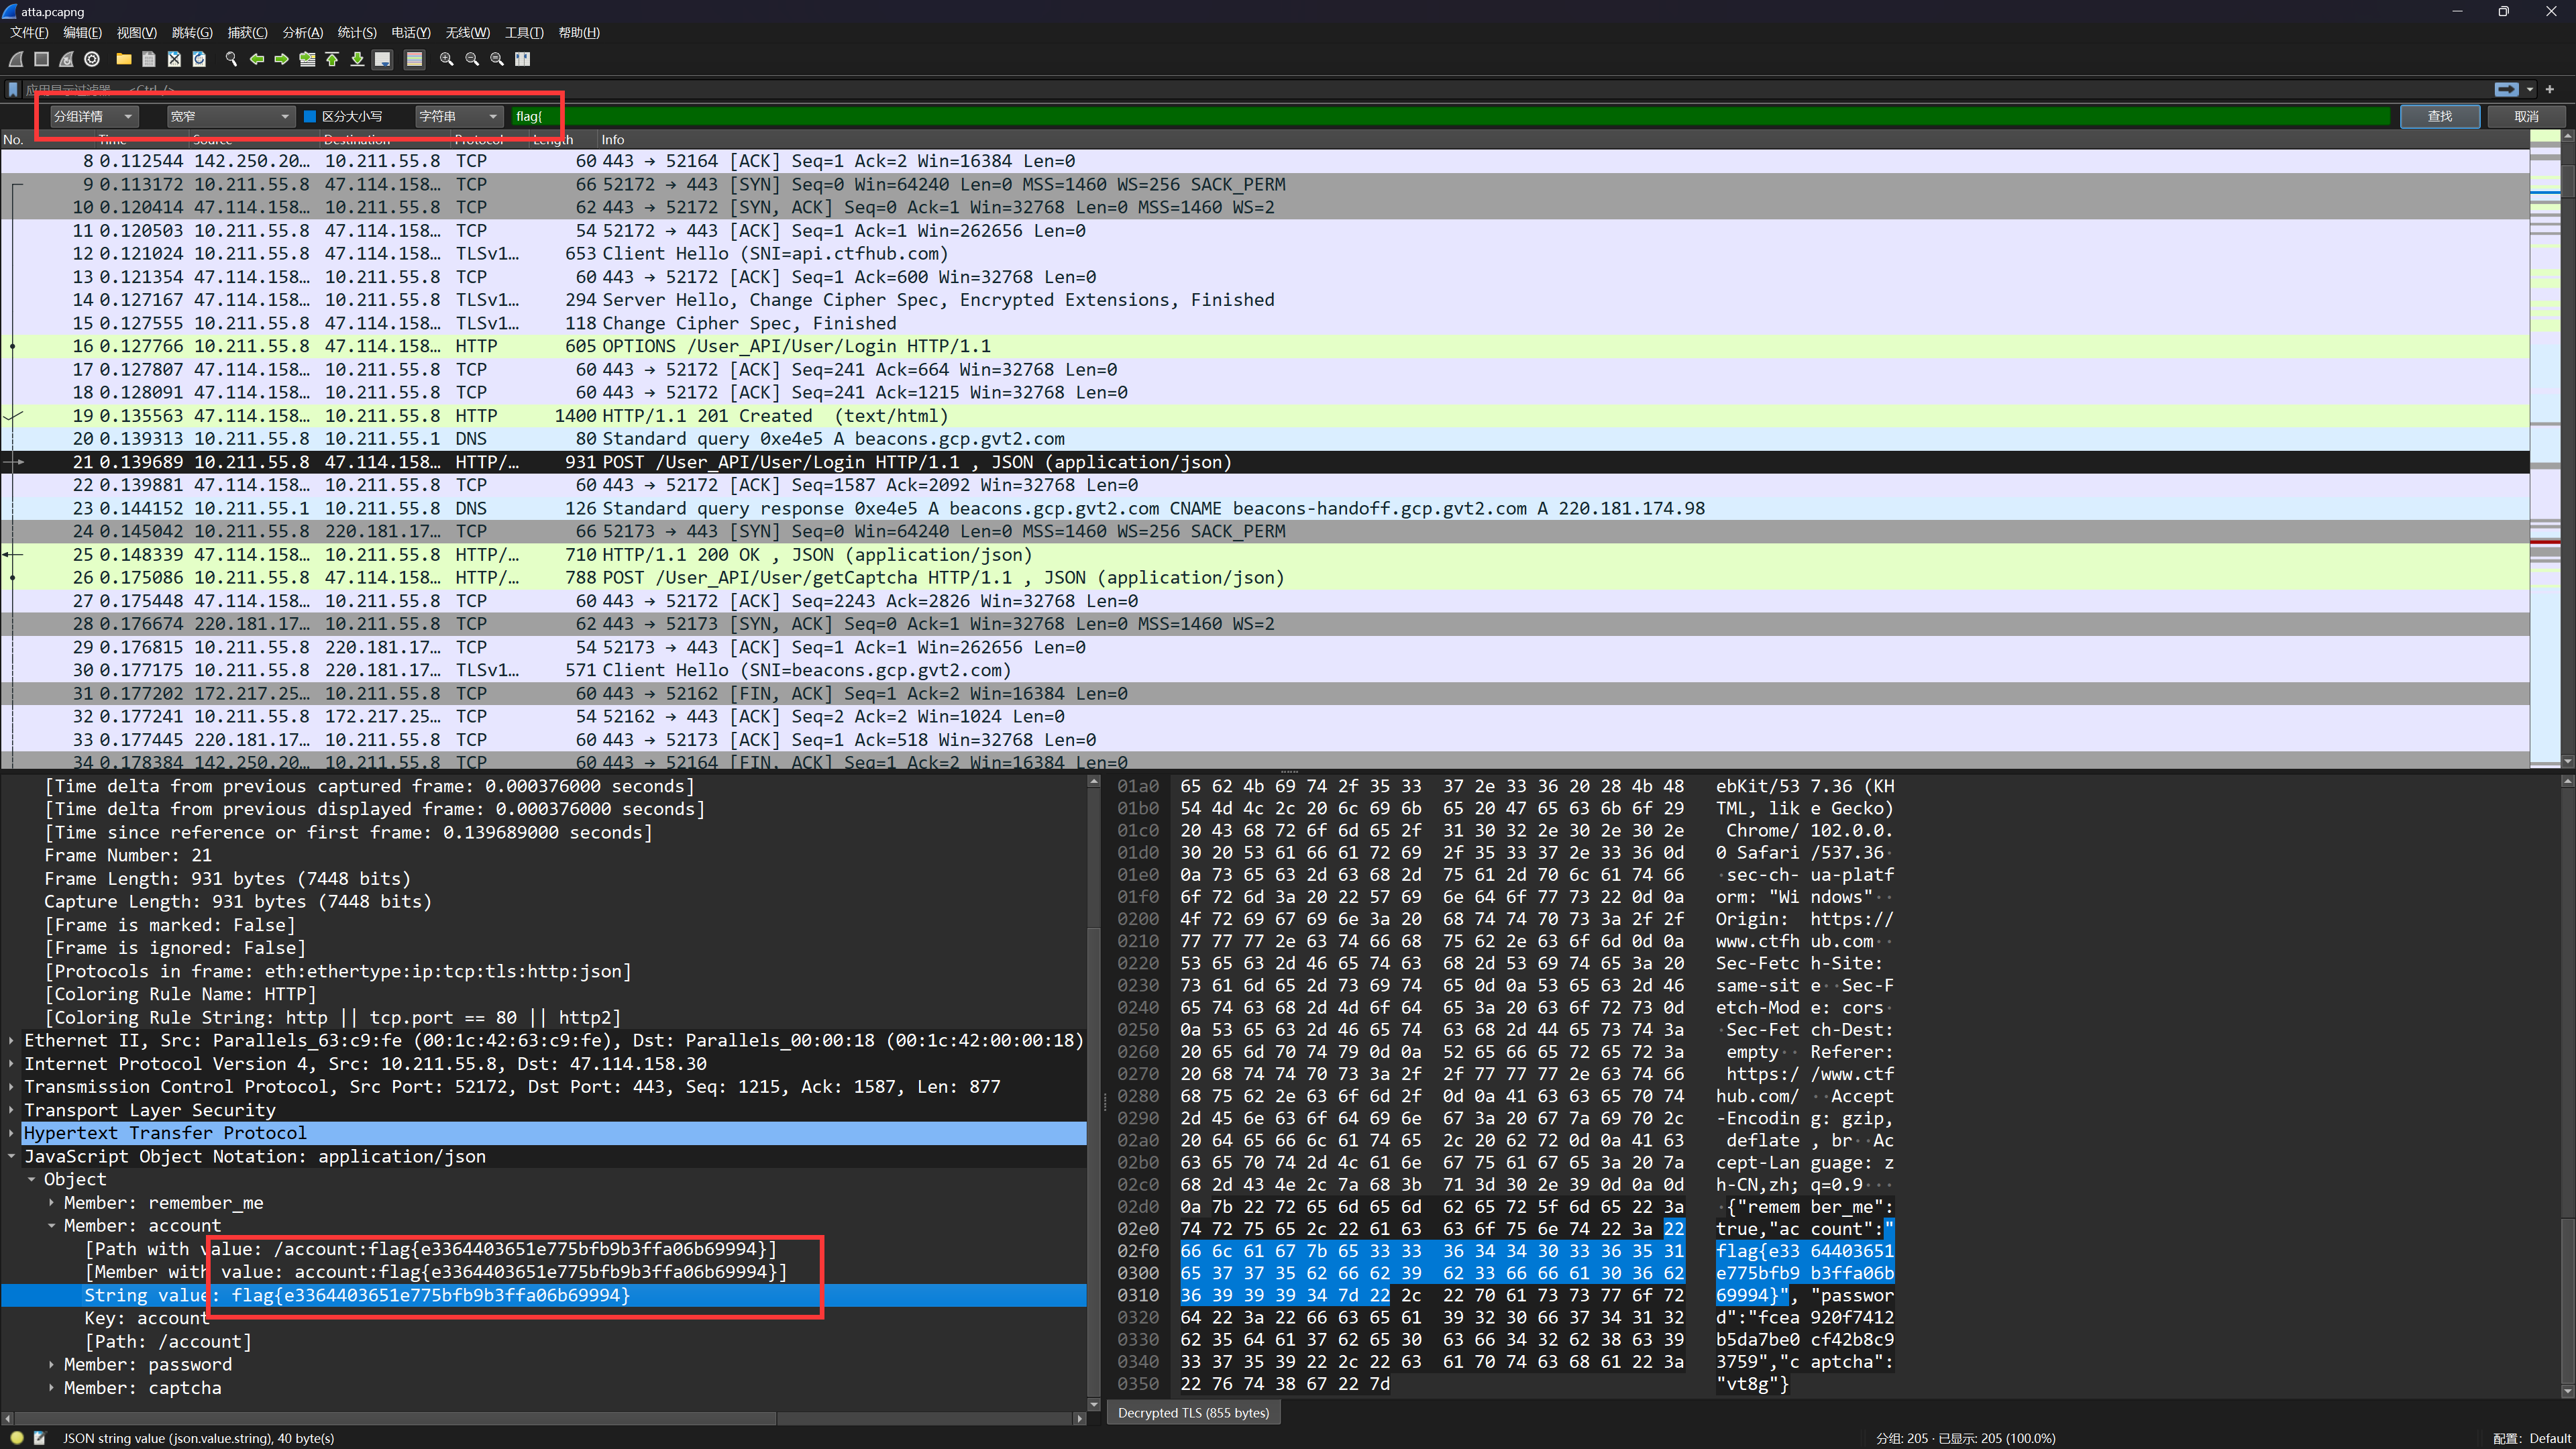Collapse Member: account node
Screen dimensions: 2576x1449
pyautogui.click(x=51, y=1226)
